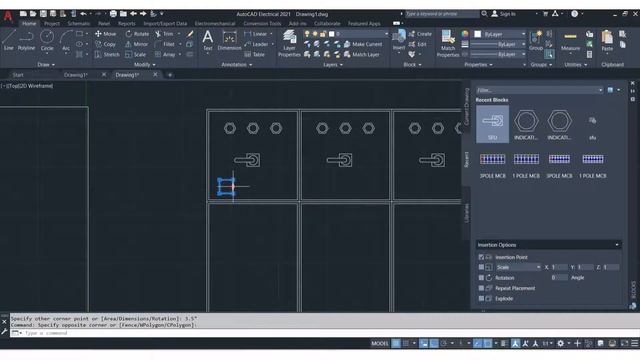The image size is (640, 360).
Task: Click the Plot printer icon in quick access bar
Action: 113,14
